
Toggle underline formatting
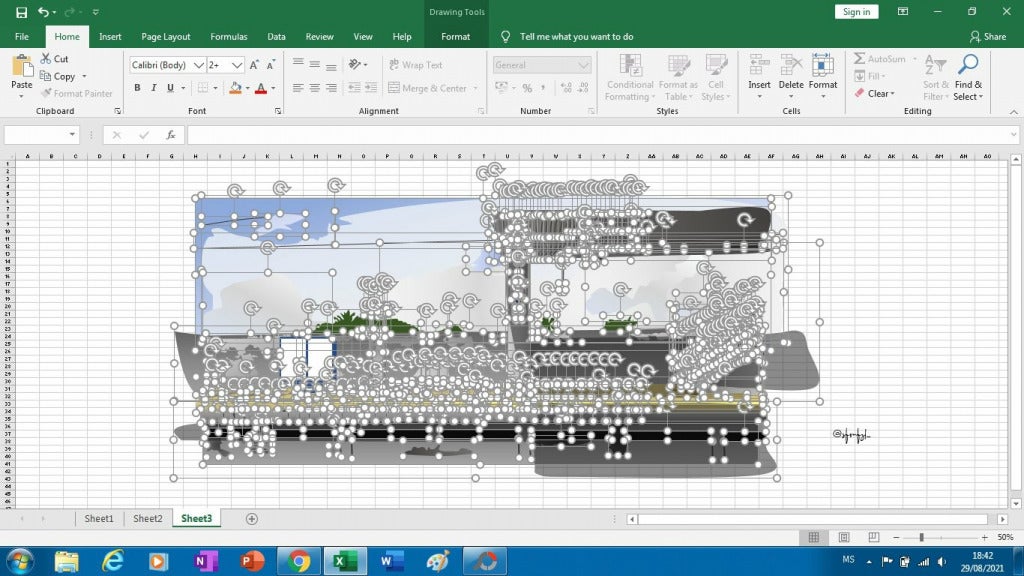(170, 88)
